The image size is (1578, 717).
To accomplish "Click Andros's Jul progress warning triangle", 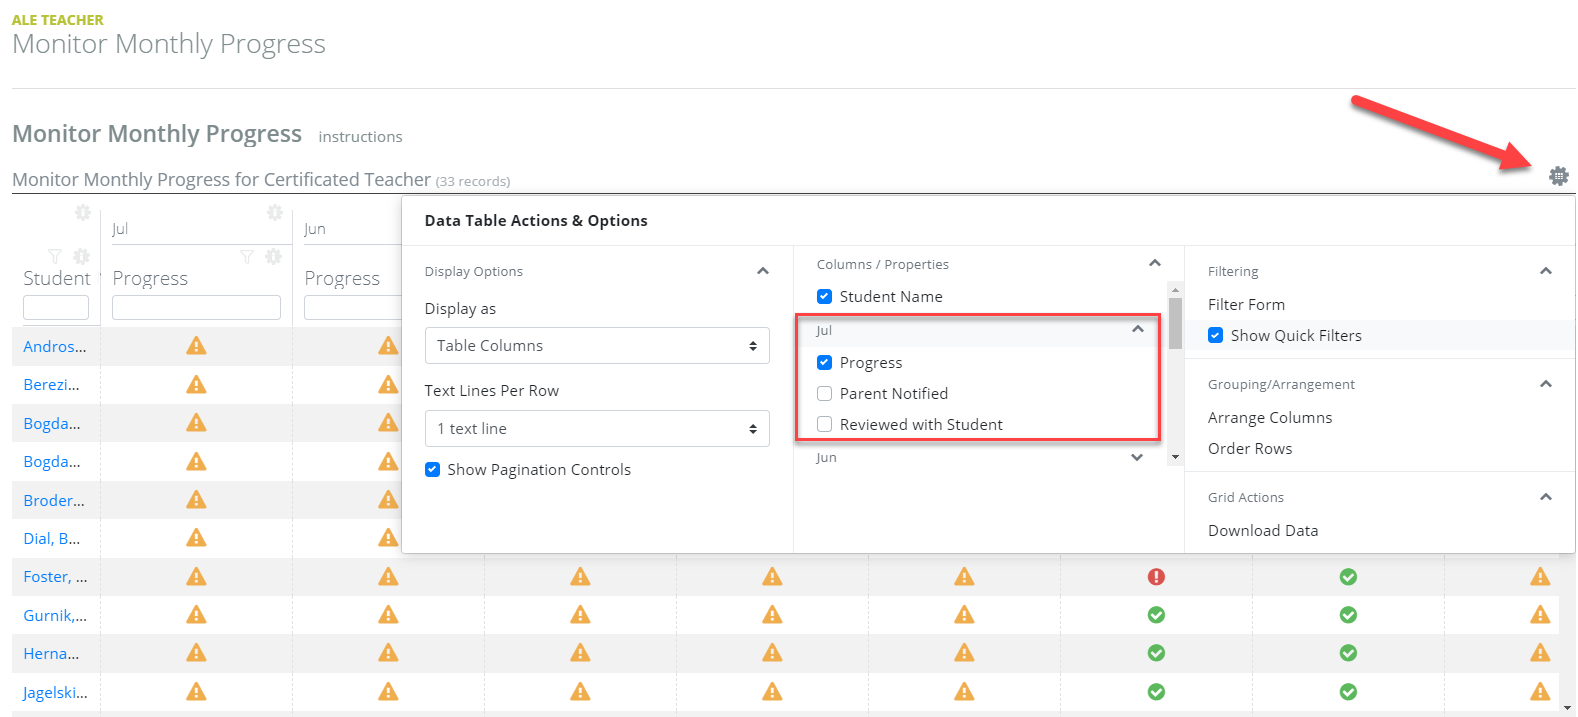I will 196,346.
